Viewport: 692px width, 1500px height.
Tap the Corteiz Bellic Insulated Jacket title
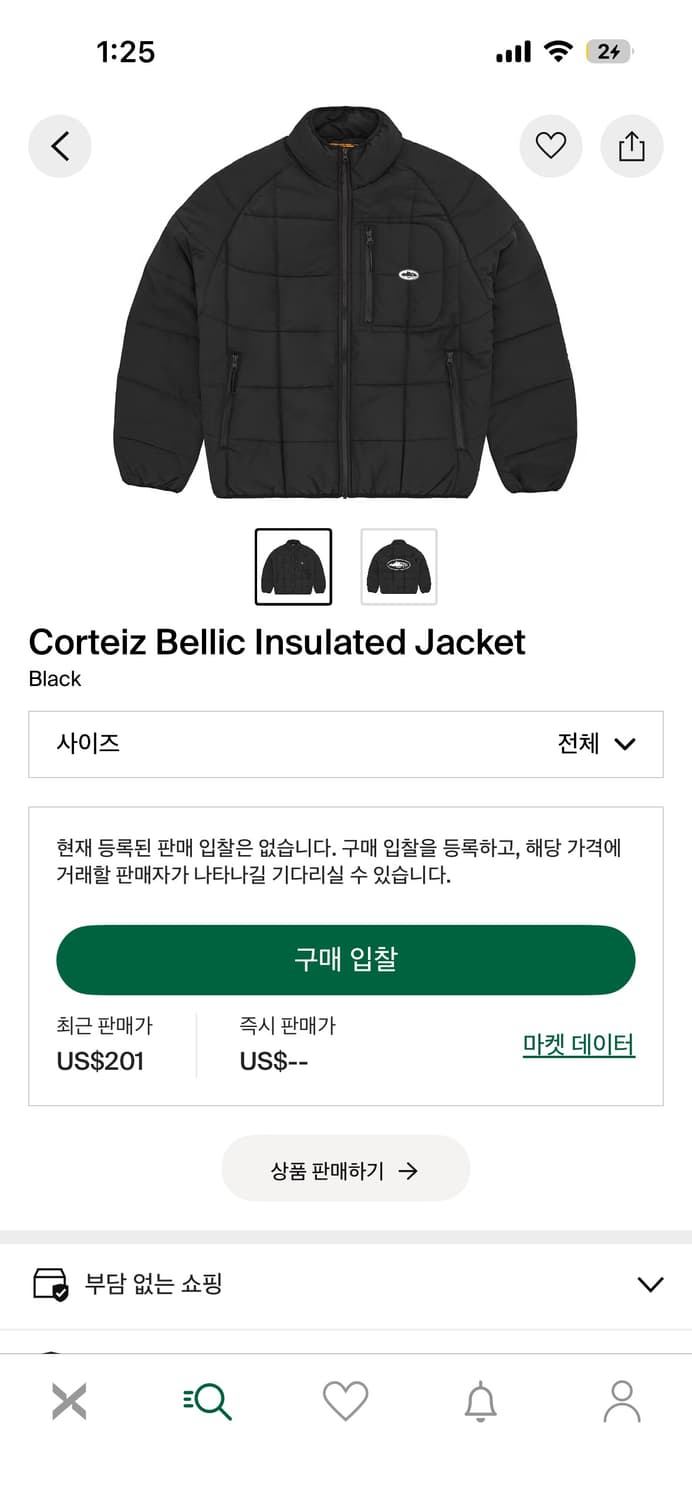(276, 642)
